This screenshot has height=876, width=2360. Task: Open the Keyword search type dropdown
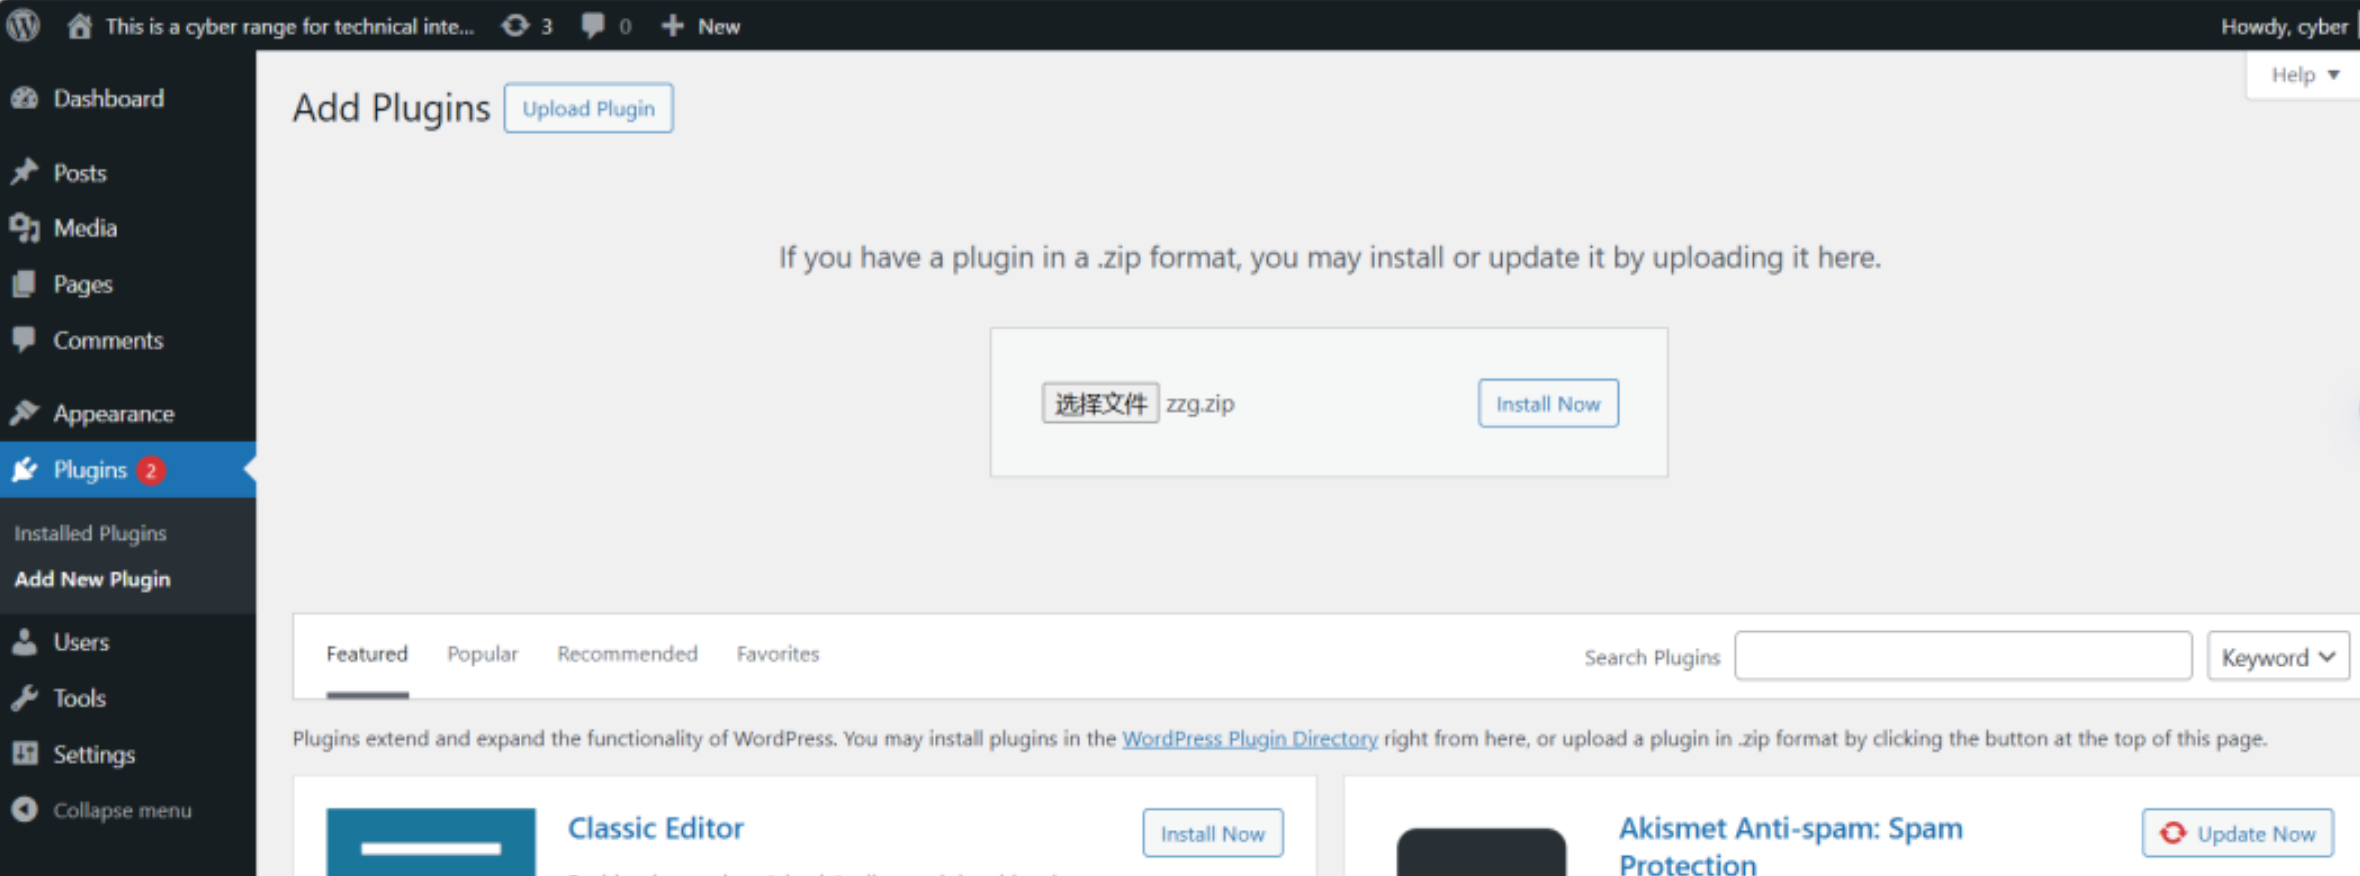click(x=2277, y=657)
